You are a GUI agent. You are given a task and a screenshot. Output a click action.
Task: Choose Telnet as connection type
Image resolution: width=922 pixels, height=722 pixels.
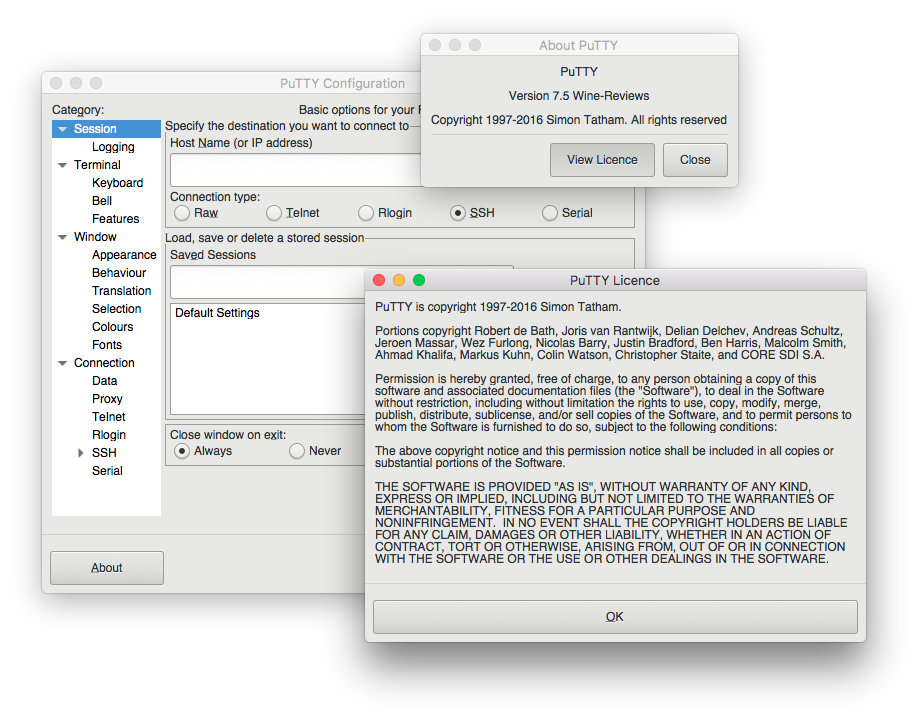[274, 213]
